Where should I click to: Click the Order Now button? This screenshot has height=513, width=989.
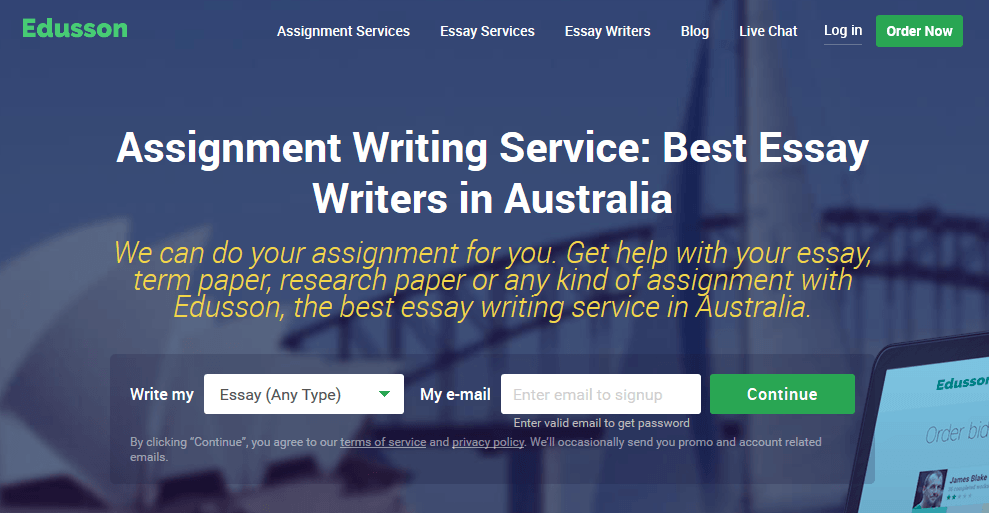tap(919, 31)
